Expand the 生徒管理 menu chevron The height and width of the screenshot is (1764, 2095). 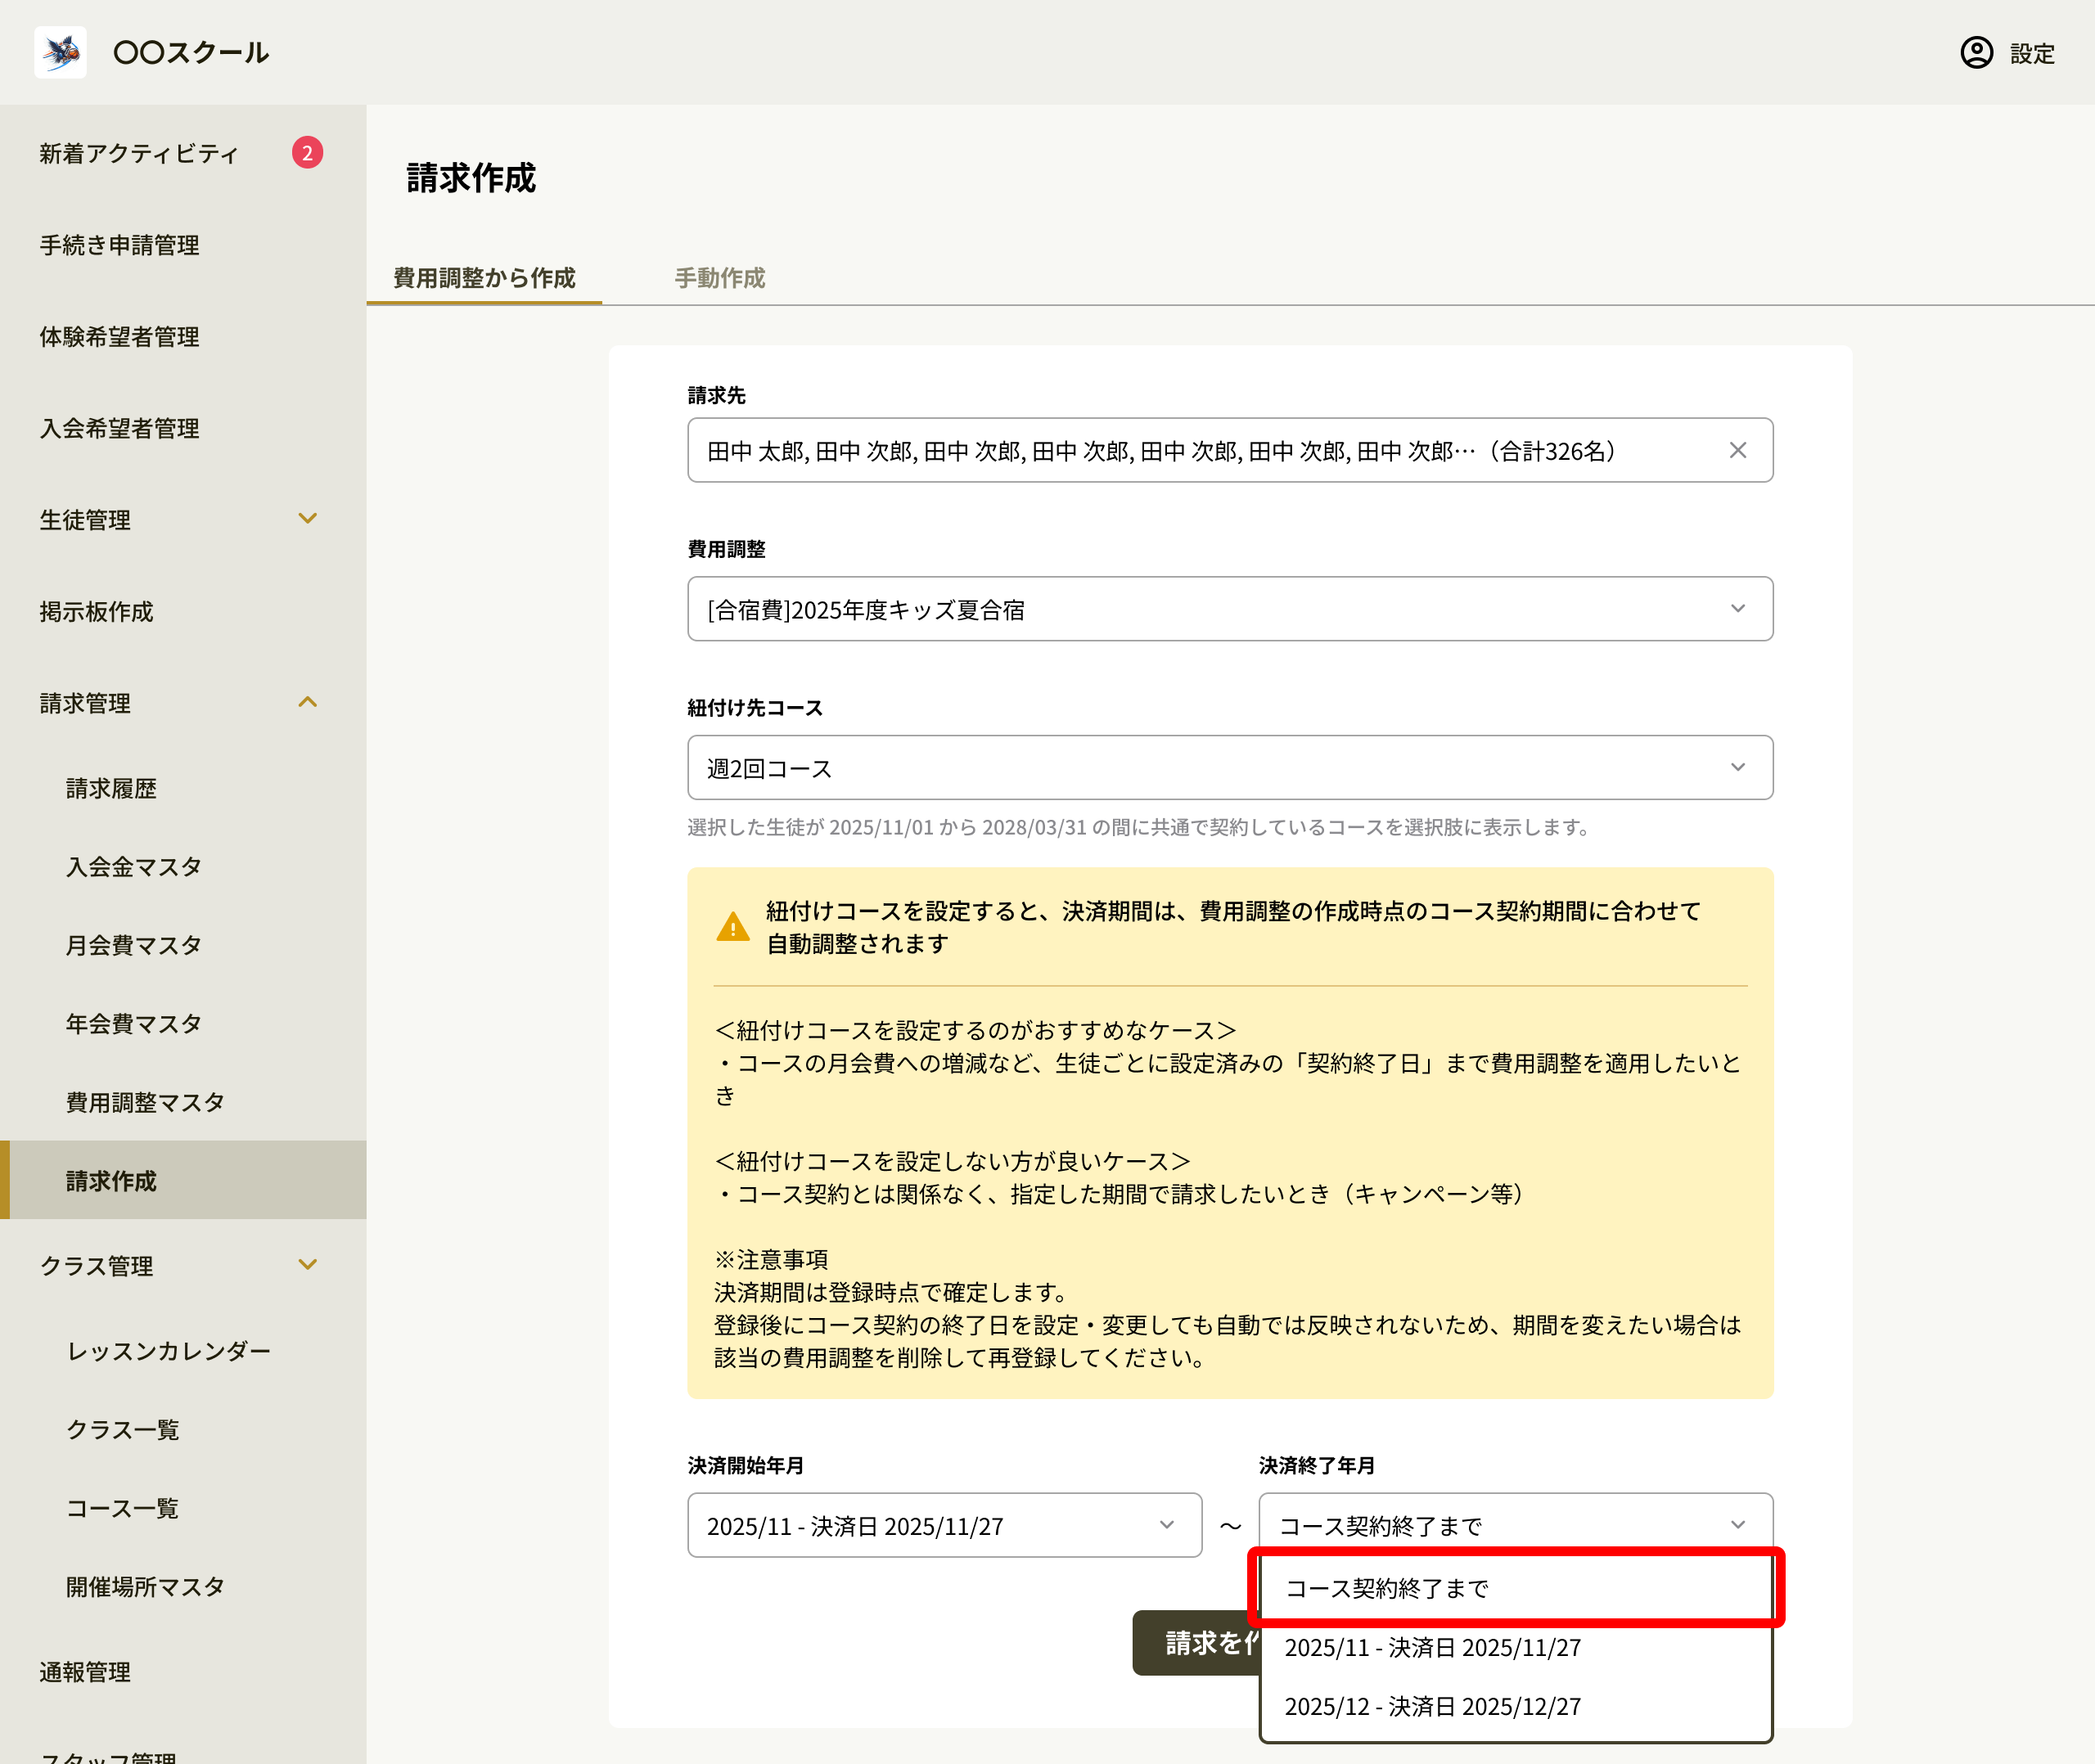coord(308,519)
